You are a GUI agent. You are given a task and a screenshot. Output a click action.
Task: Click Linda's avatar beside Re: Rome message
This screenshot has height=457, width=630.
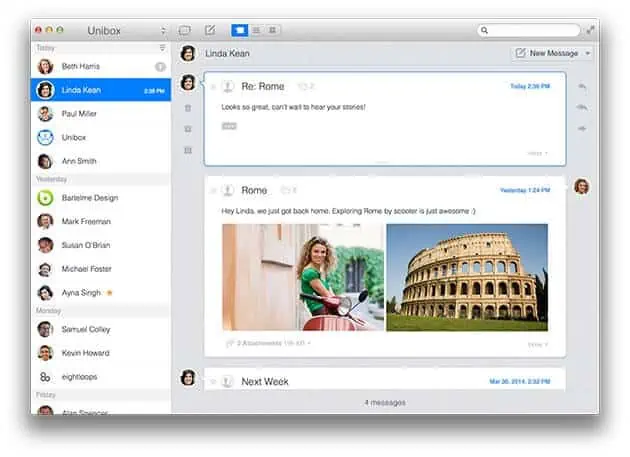pyautogui.click(x=188, y=83)
